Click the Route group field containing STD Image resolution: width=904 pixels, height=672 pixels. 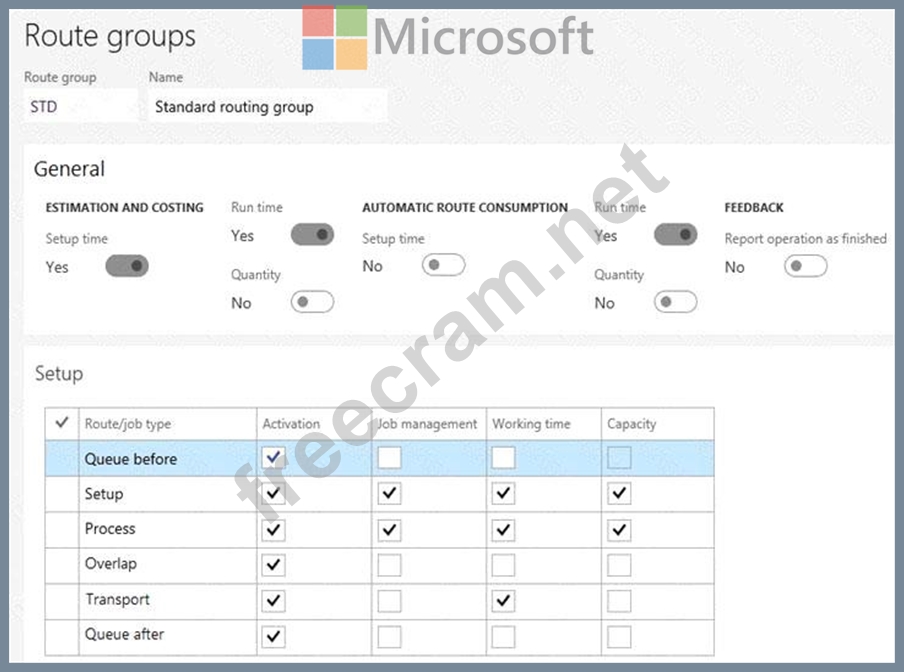tap(81, 107)
